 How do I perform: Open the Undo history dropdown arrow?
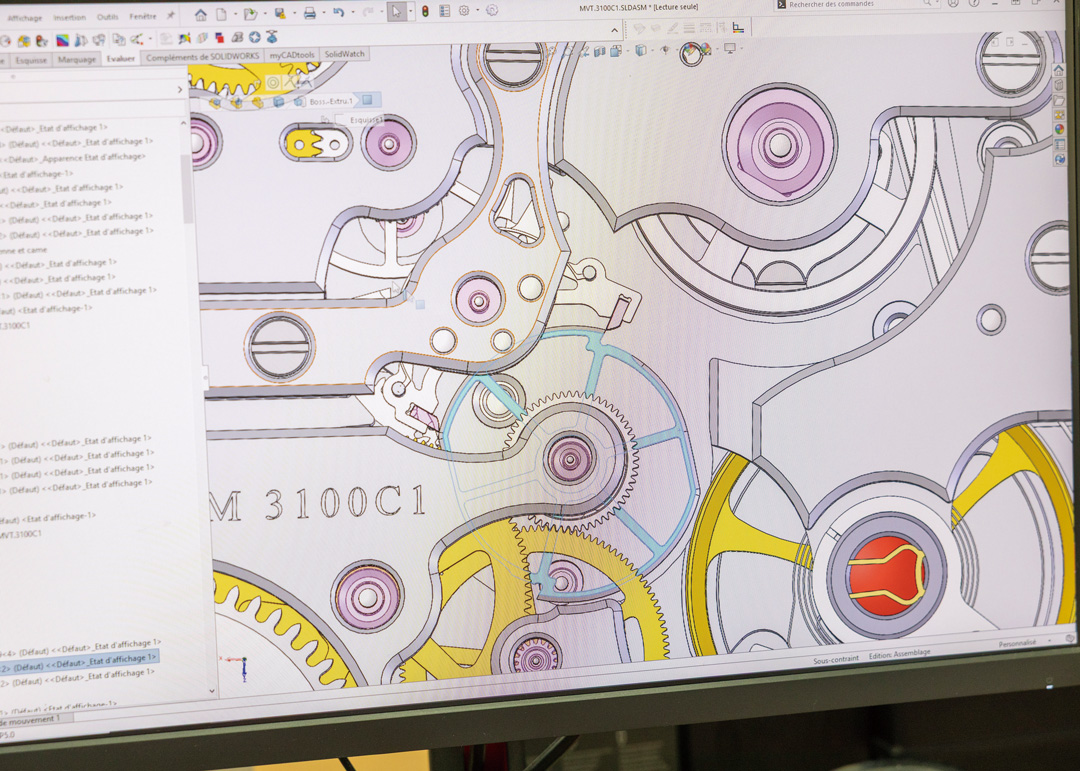tap(351, 12)
